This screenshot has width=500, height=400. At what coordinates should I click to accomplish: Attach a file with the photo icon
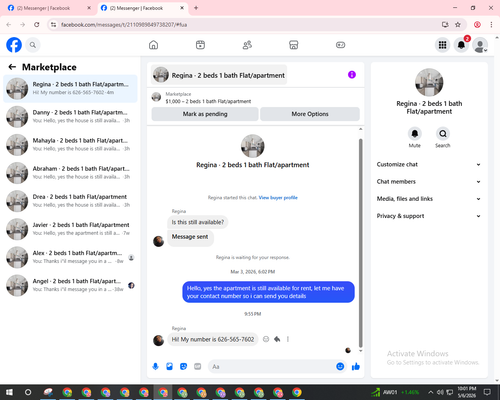169,367
